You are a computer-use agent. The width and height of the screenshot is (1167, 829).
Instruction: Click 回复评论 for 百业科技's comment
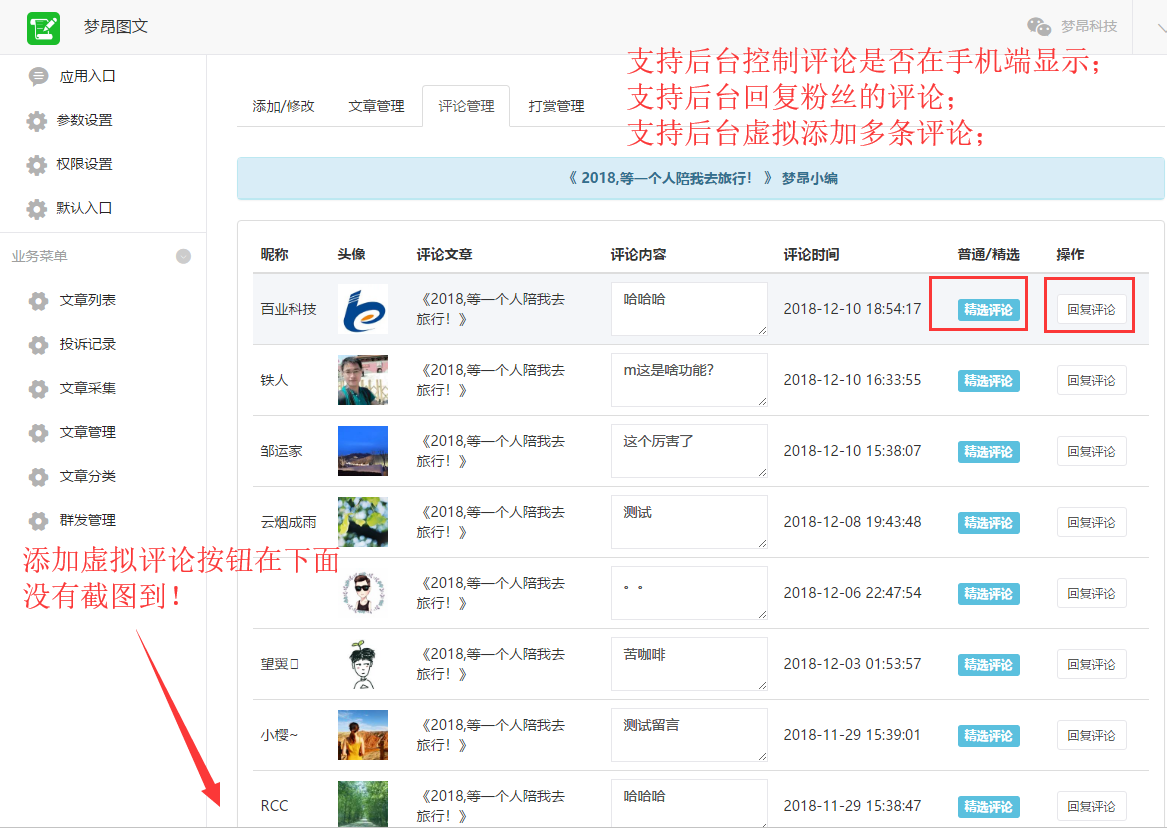point(1091,310)
